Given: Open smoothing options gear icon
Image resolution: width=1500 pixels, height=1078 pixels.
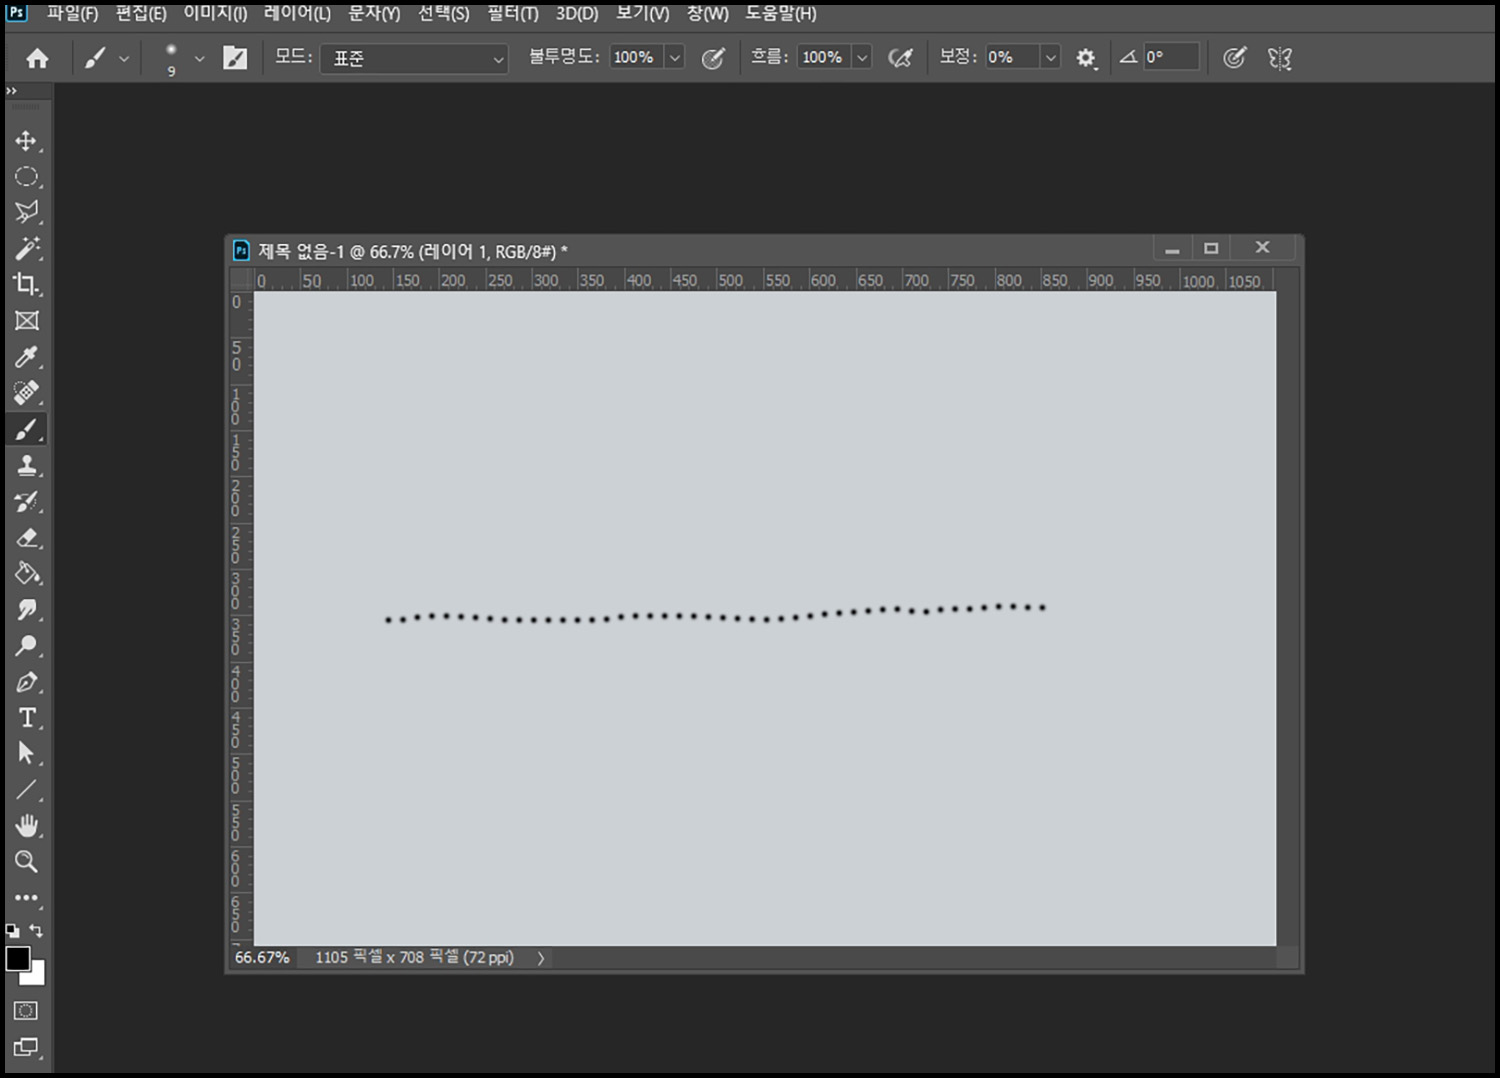Looking at the screenshot, I should tap(1086, 58).
